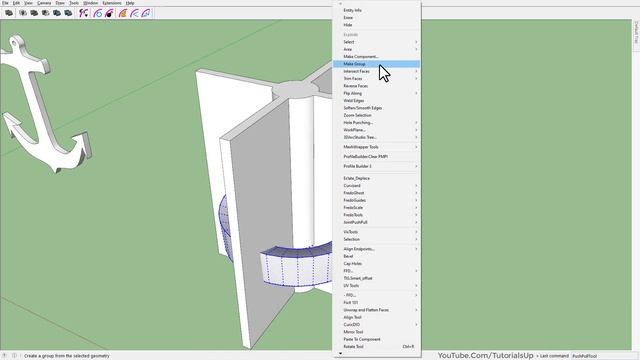
Task: Open the Tools menu
Action: 74,3
